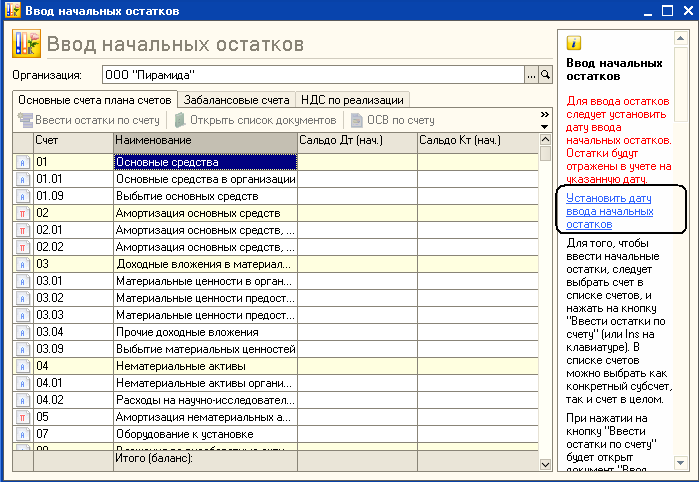Click account number cell '03.01'
This screenshot has height=482, width=699.
click(x=74, y=281)
